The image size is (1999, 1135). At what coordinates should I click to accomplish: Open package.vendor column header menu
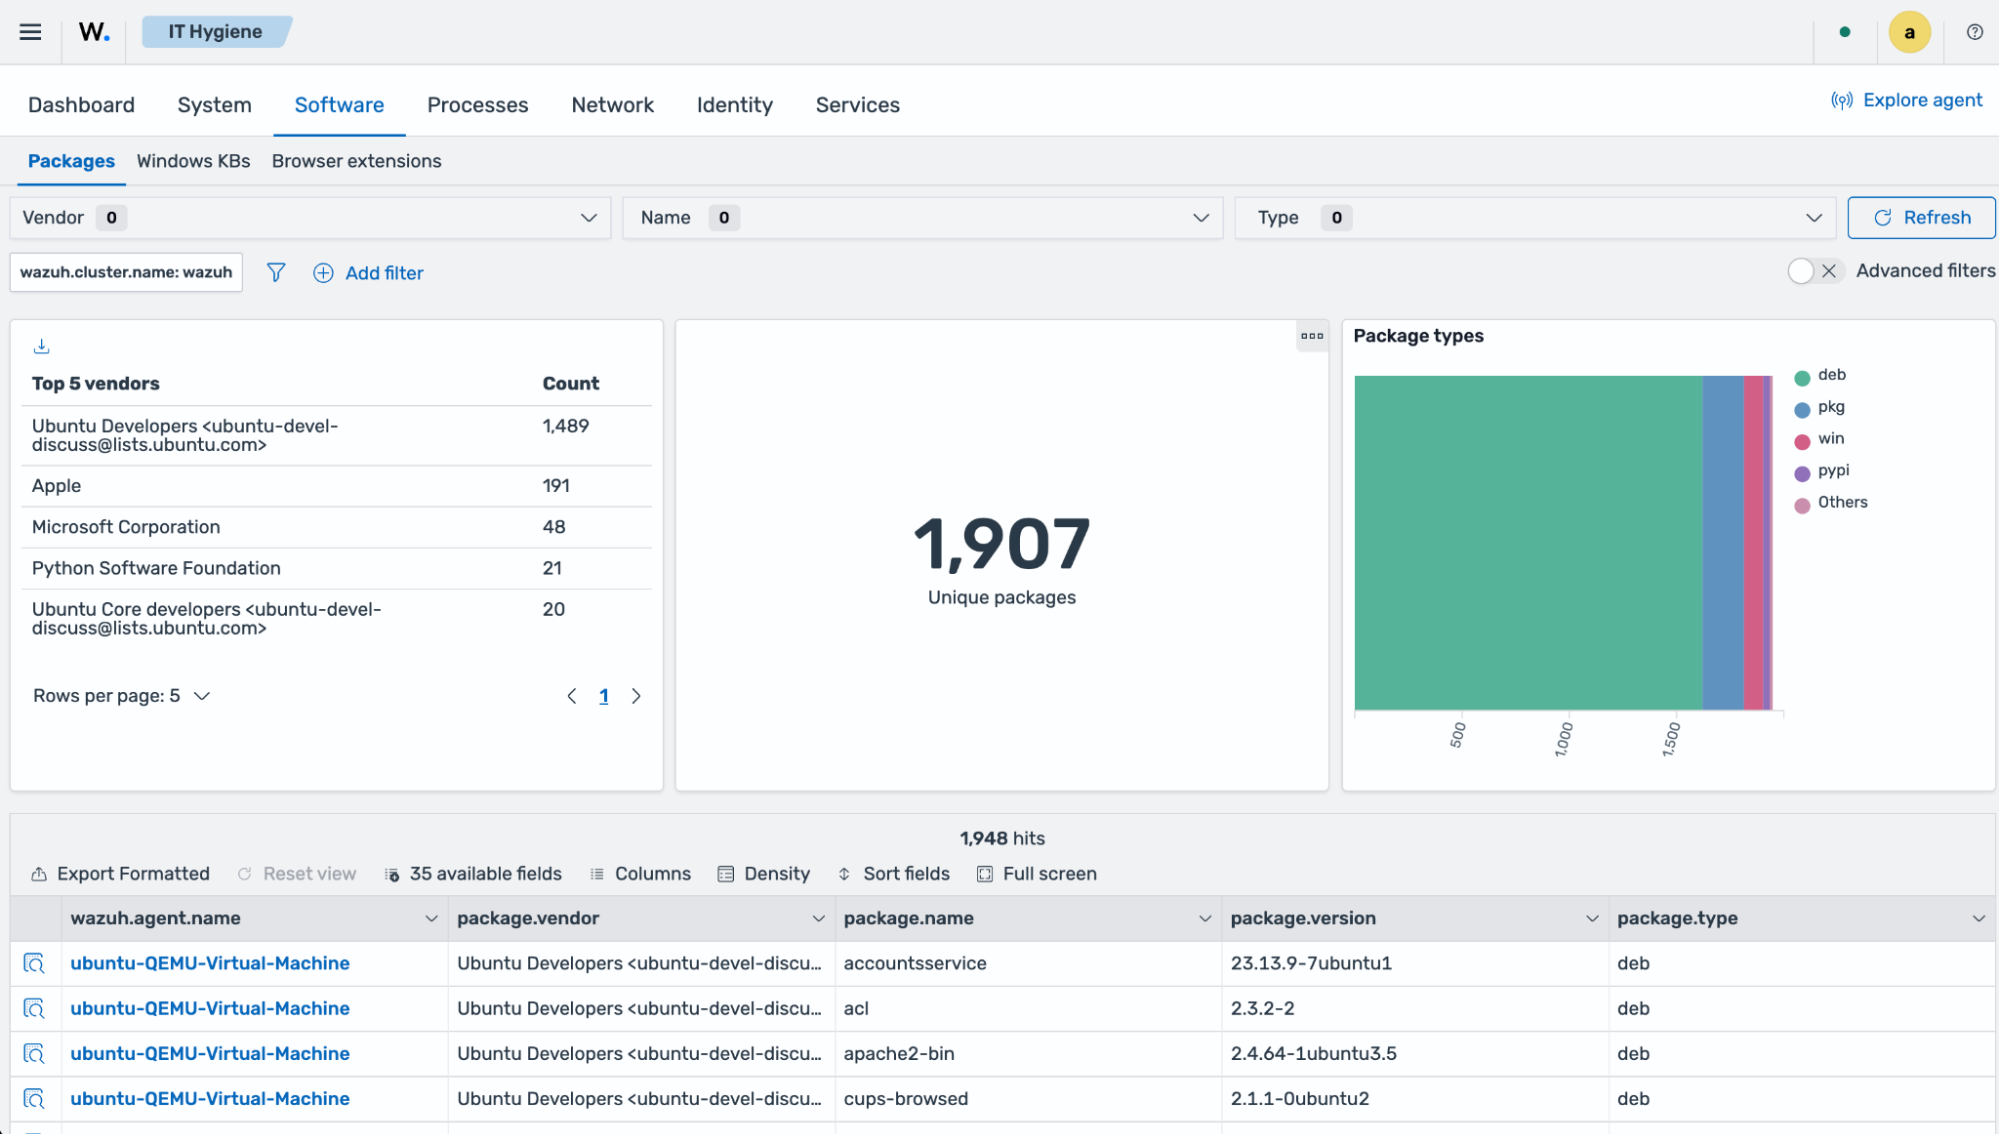(818, 918)
